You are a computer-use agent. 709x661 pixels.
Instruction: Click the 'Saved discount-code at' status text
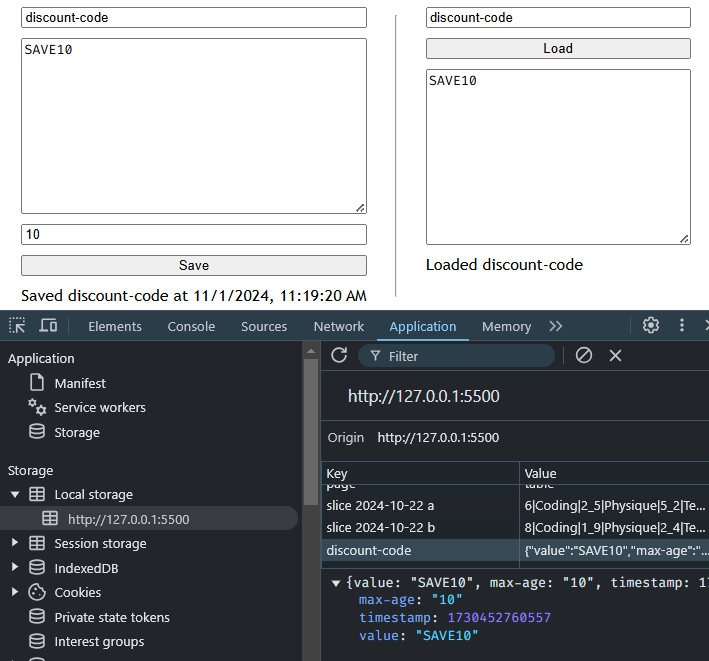coord(194,296)
